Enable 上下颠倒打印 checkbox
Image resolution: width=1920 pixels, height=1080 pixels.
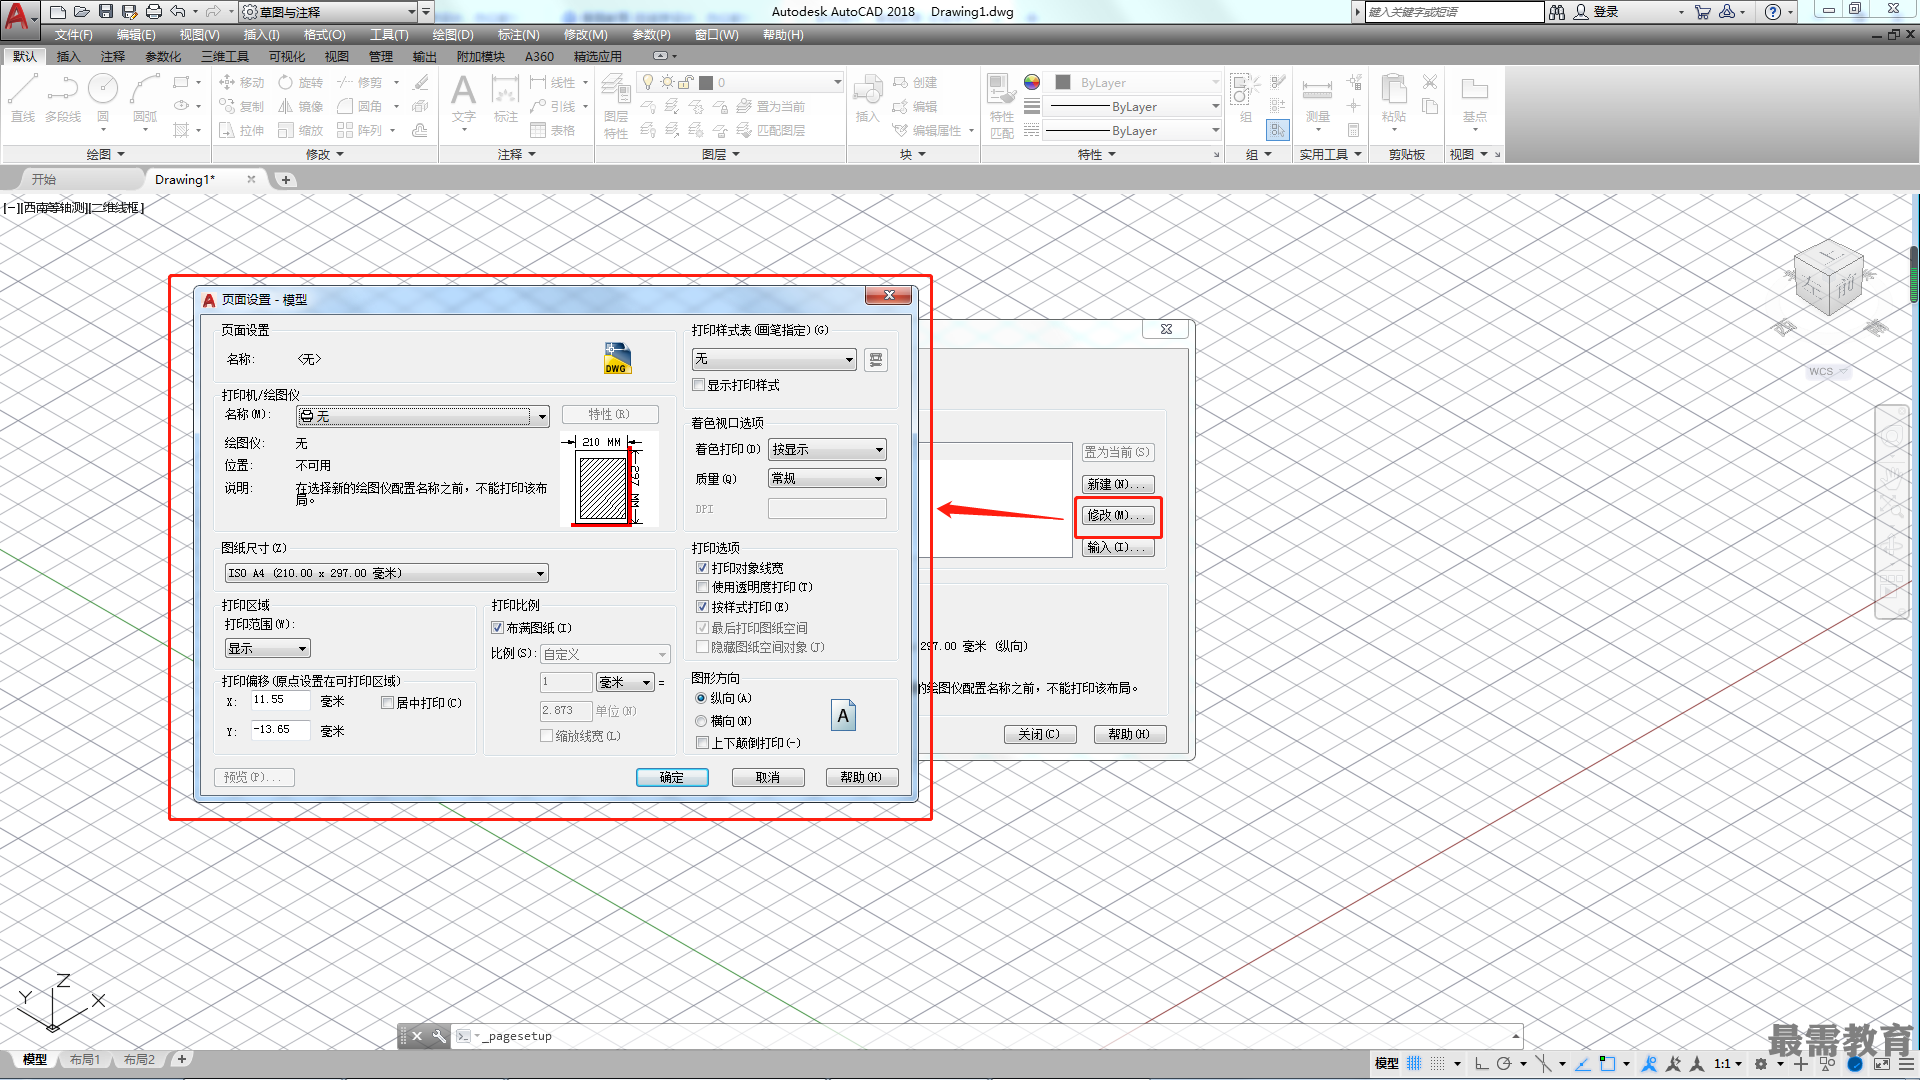(x=702, y=743)
